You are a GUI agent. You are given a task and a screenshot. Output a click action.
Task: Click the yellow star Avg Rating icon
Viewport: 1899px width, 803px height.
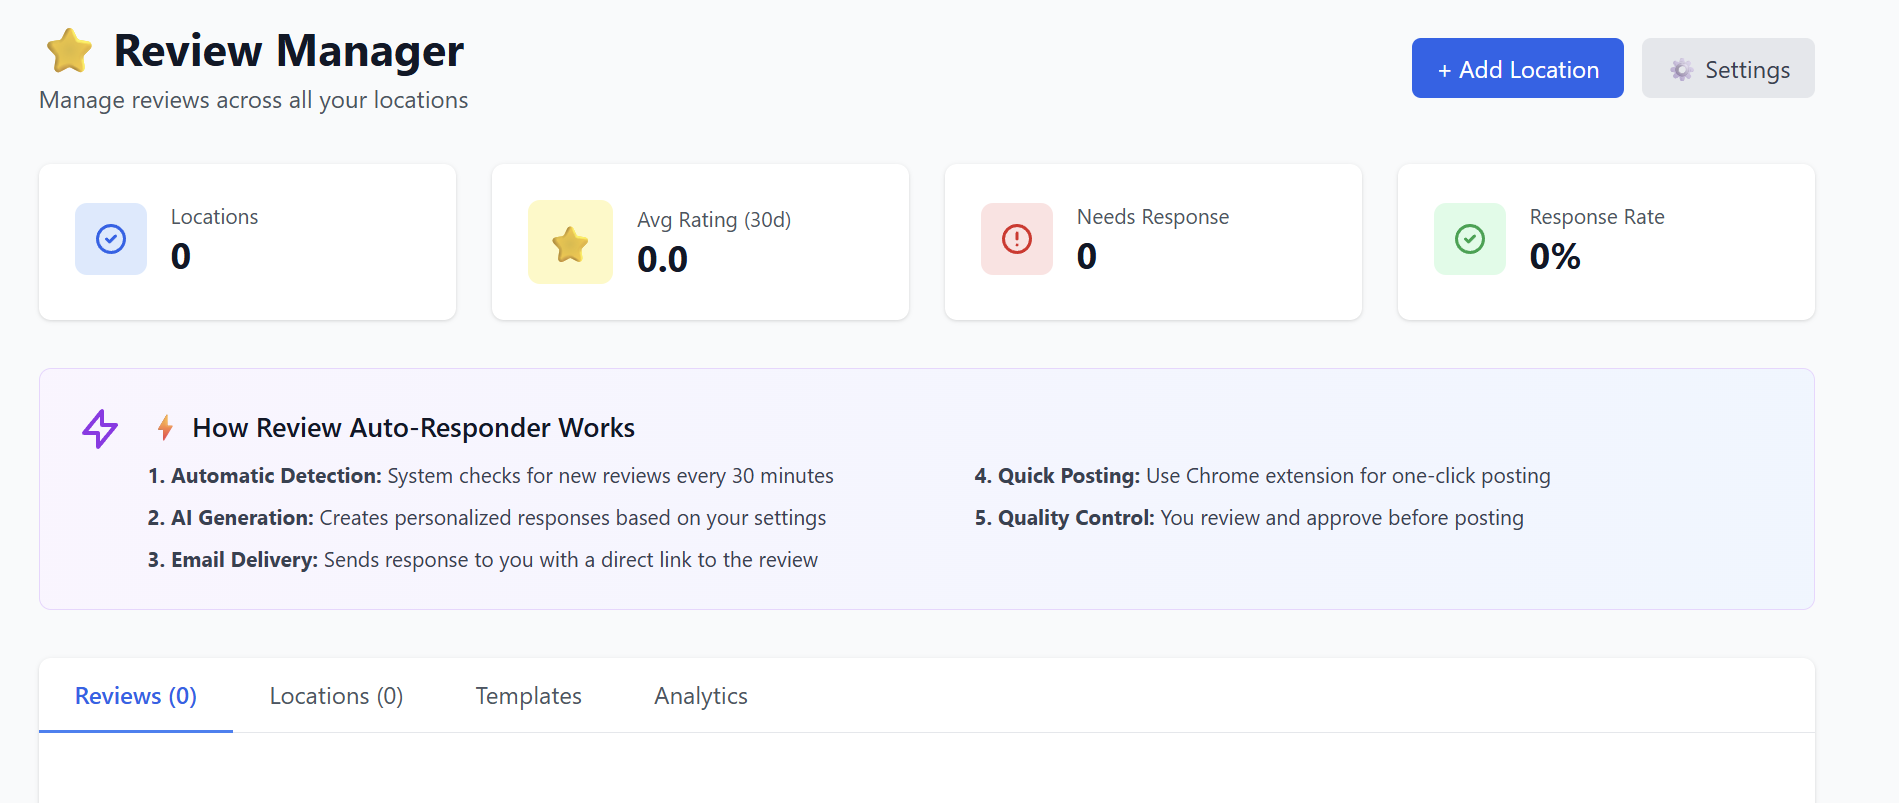570,243
